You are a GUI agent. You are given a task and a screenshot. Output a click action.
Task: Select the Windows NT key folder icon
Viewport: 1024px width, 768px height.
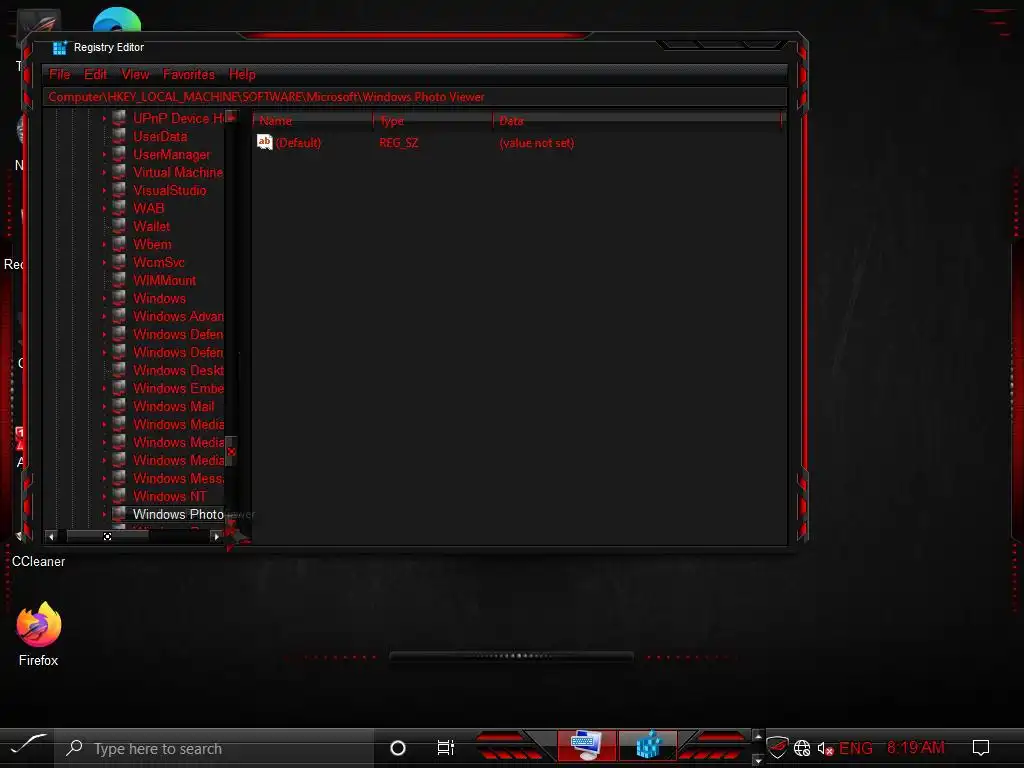(120, 496)
